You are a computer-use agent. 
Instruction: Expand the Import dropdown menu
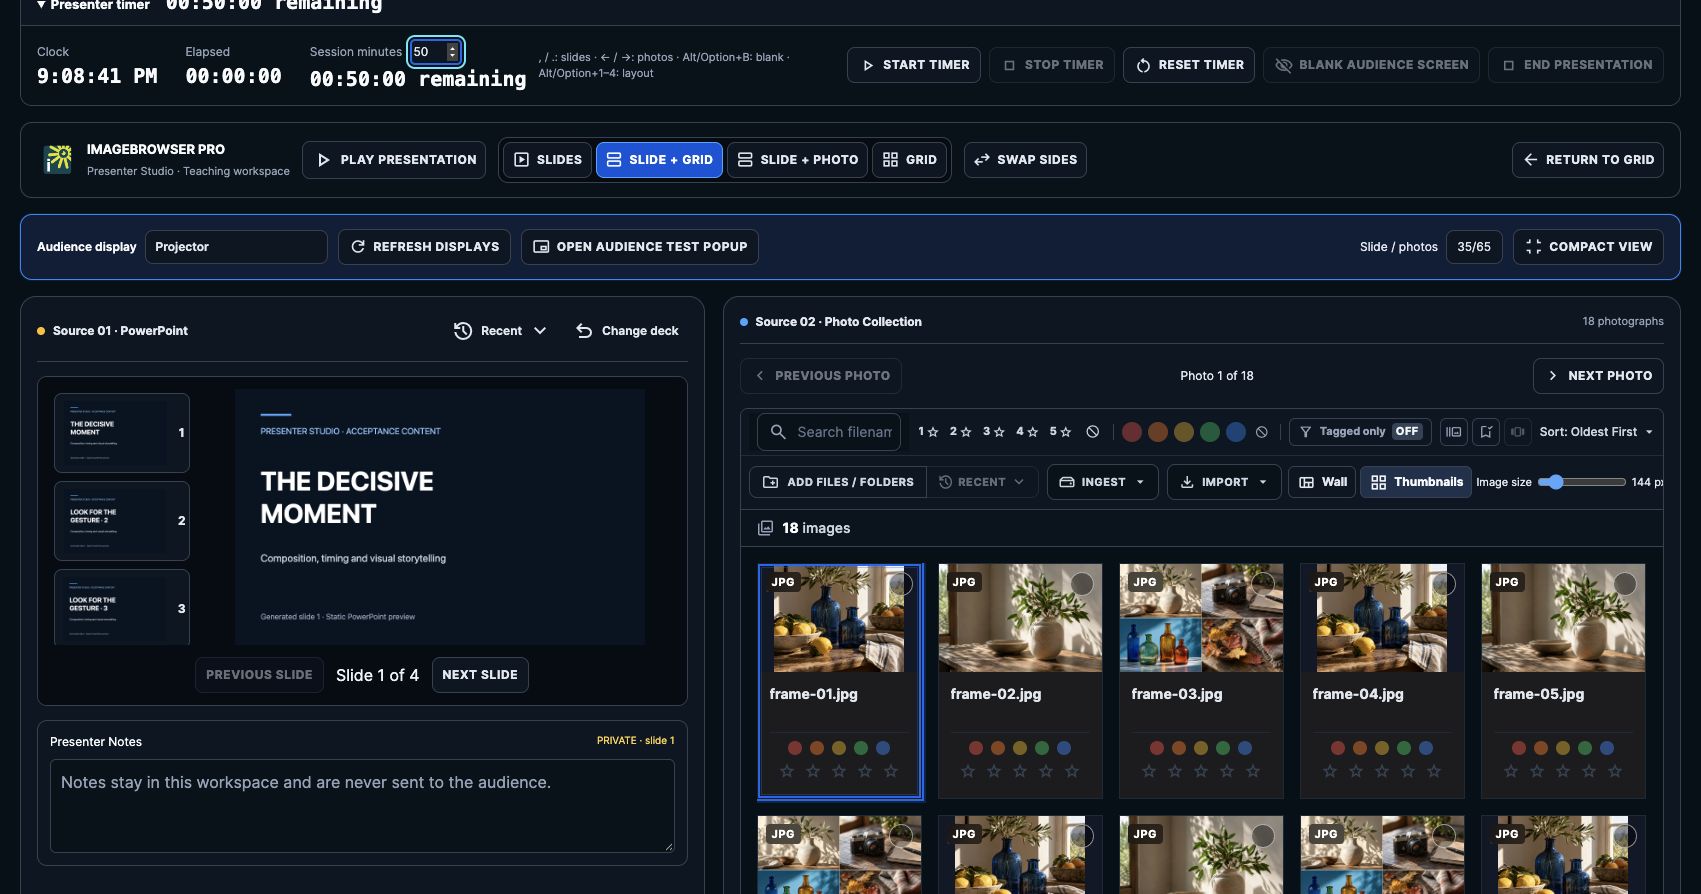[1224, 482]
